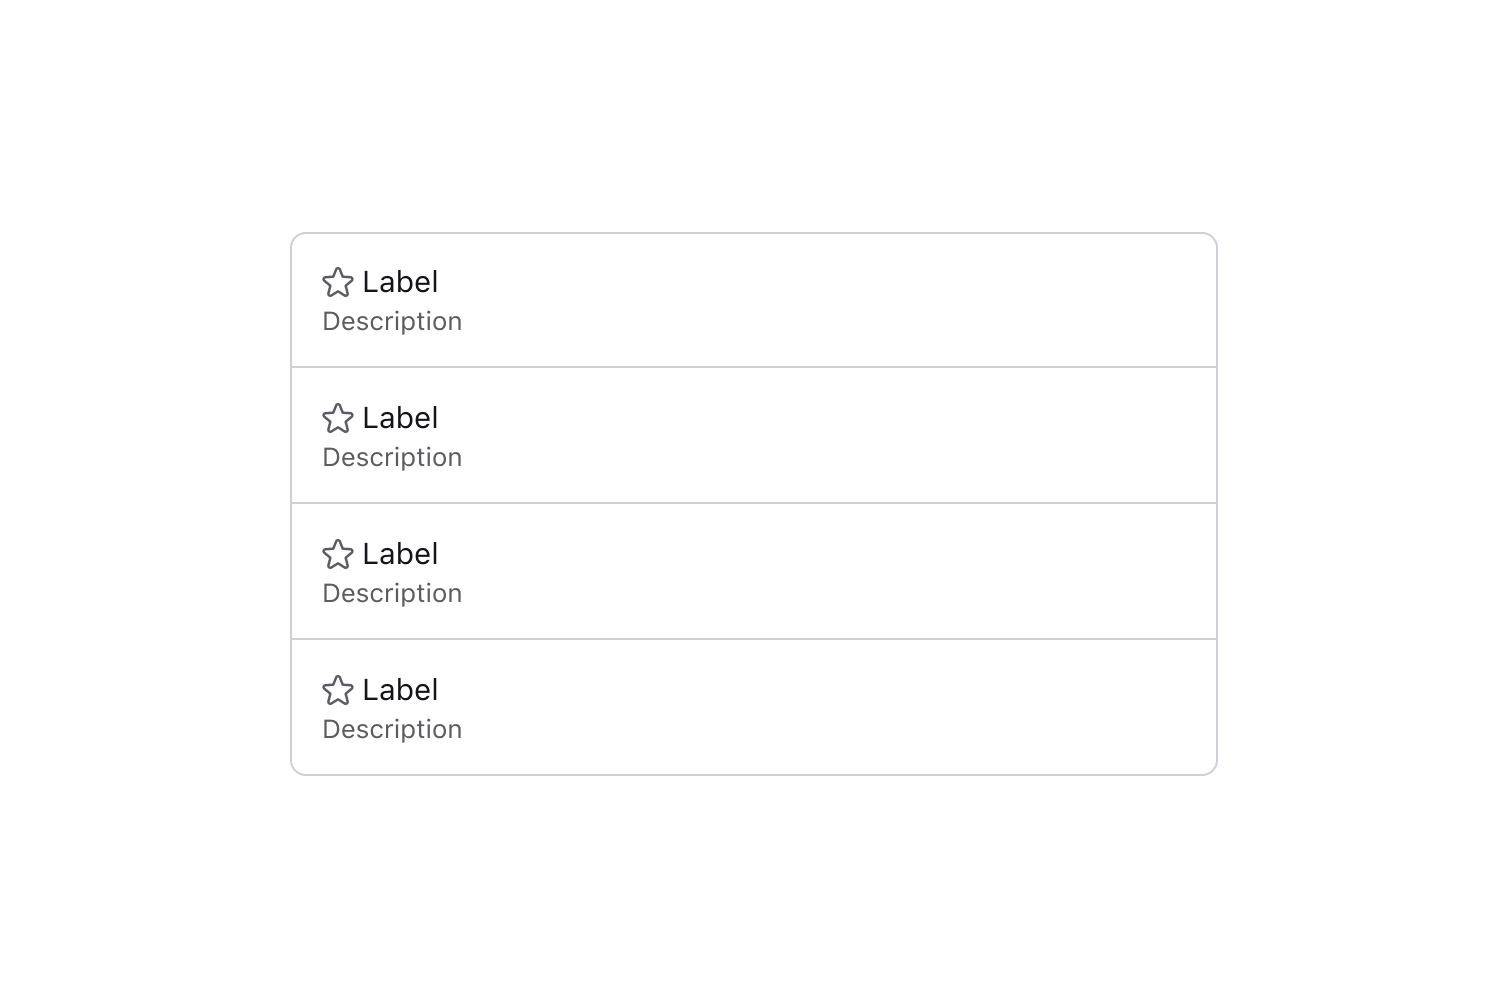Click blank area right of the list card
The image size is (1508, 1008).
tap(1360, 504)
